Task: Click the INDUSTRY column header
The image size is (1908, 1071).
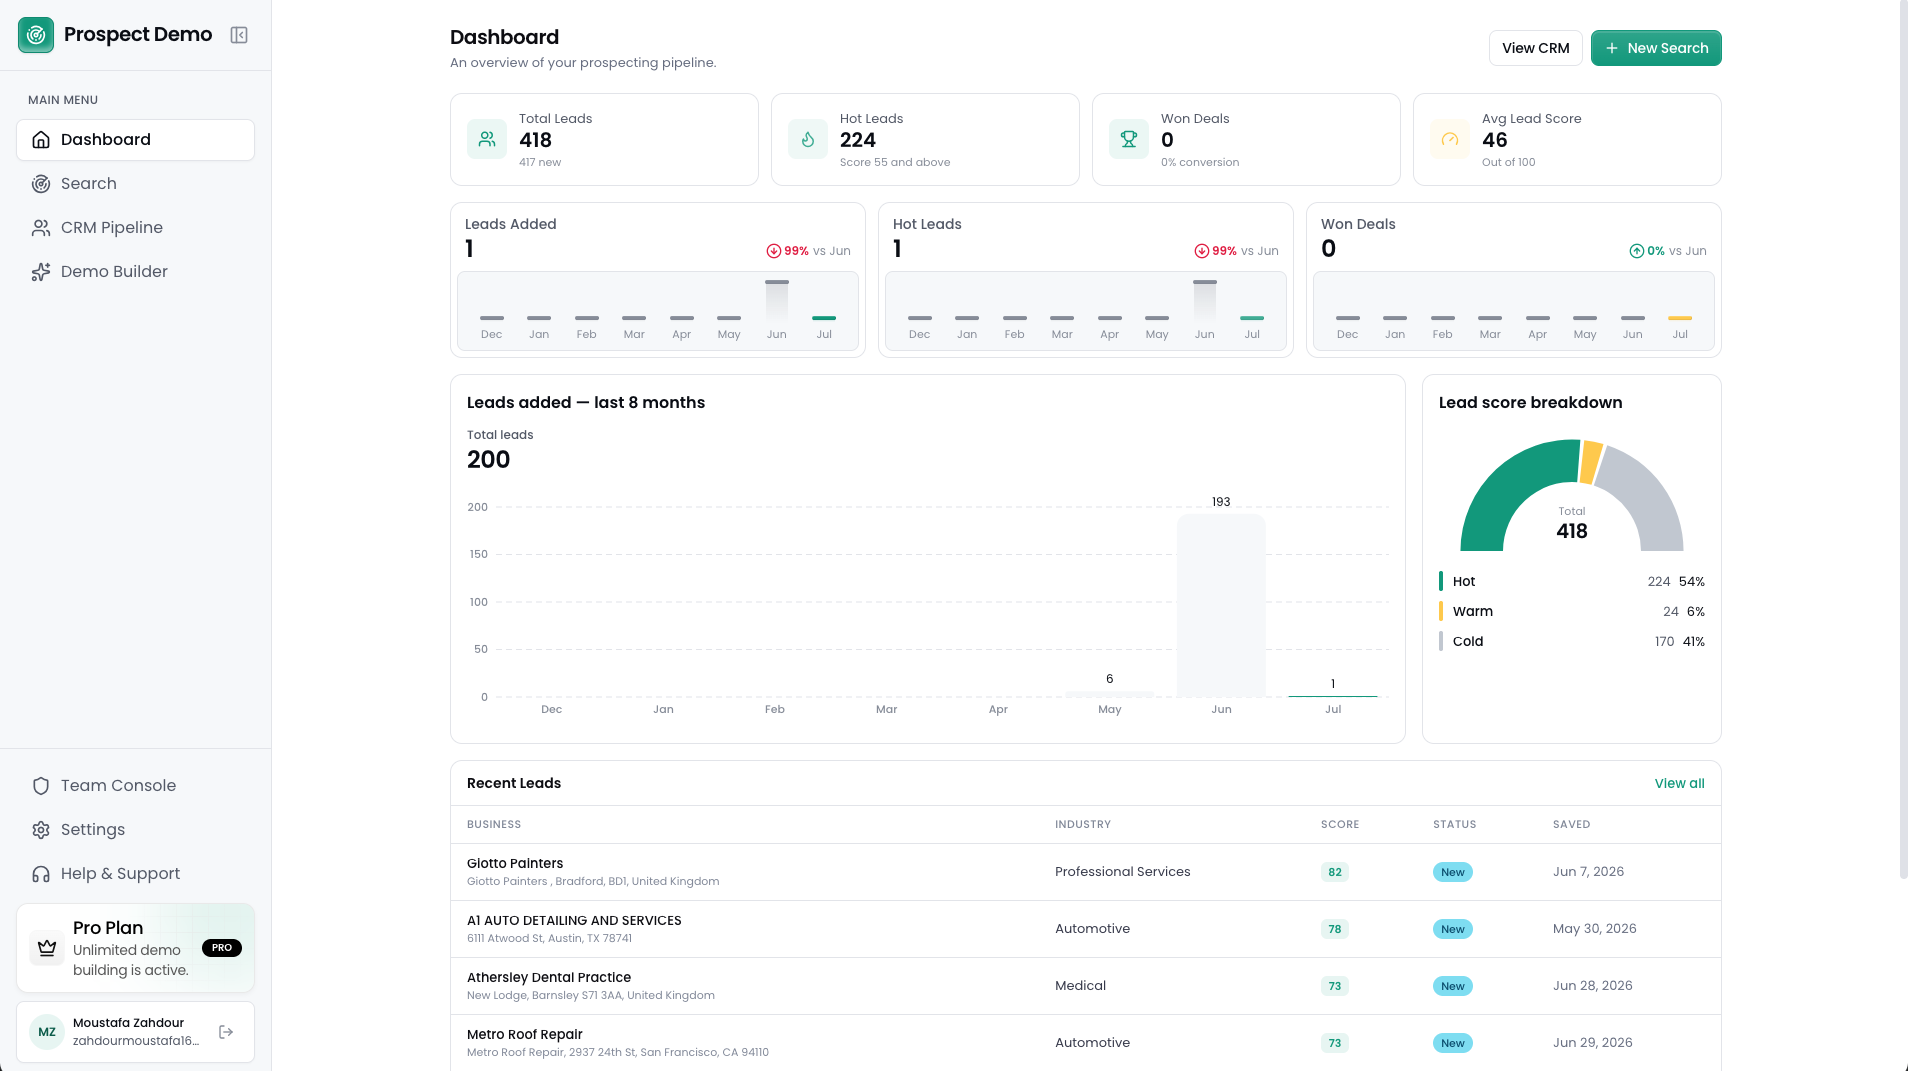Action: click(1083, 824)
